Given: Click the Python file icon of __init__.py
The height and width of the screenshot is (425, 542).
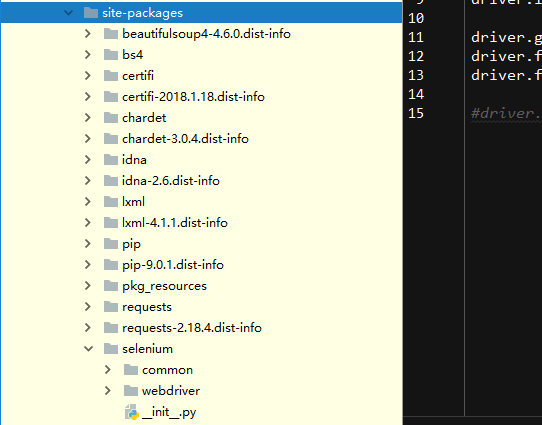Looking at the screenshot, I should (x=132, y=412).
